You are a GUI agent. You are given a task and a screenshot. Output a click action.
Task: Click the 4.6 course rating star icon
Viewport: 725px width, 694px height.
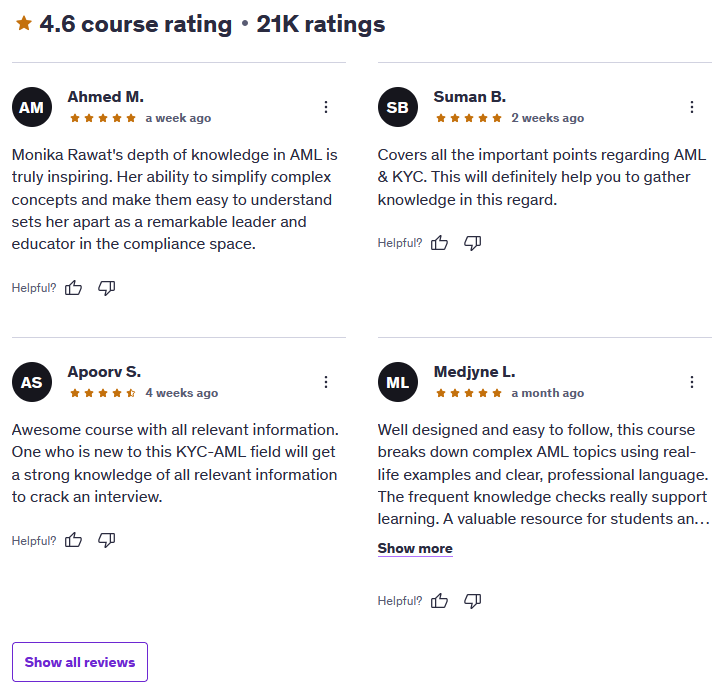click(x=24, y=23)
